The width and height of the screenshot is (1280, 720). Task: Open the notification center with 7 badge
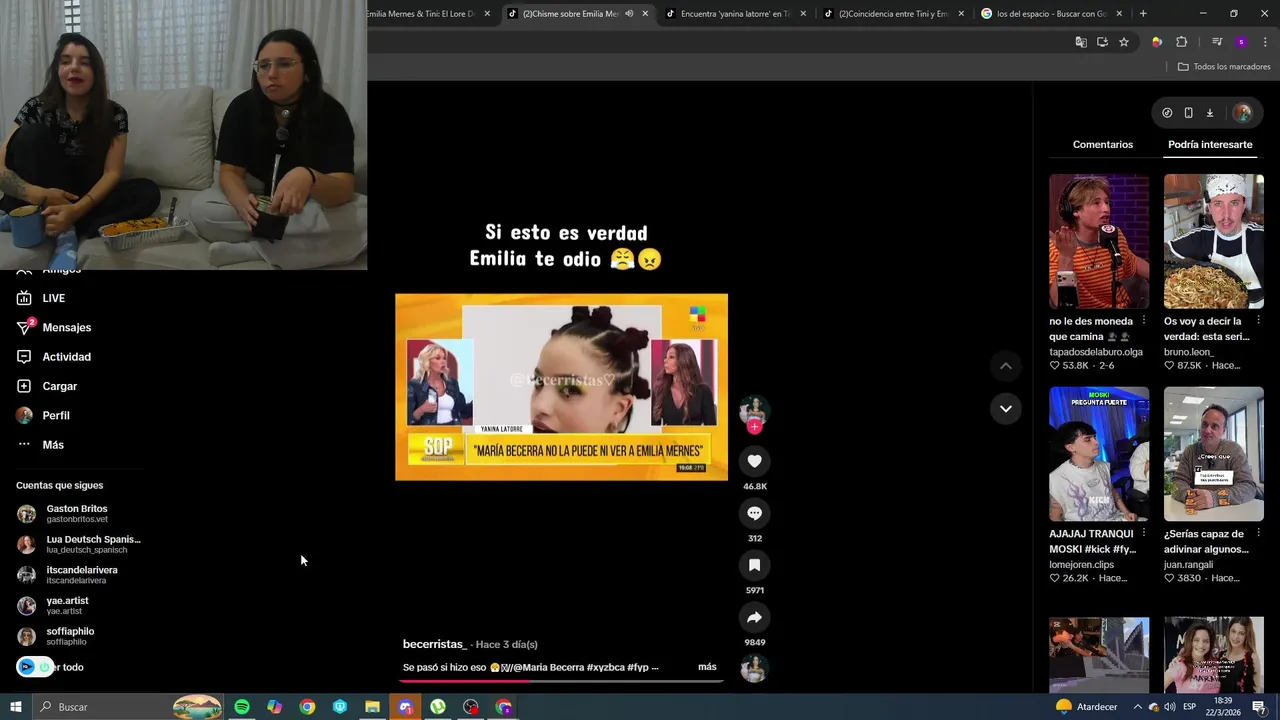1259,707
